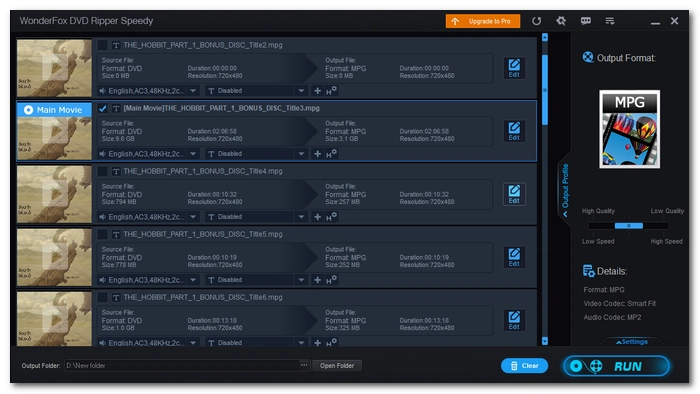700x394 pixels.
Task: Adjust the quality versus speed slider
Action: 629,226
